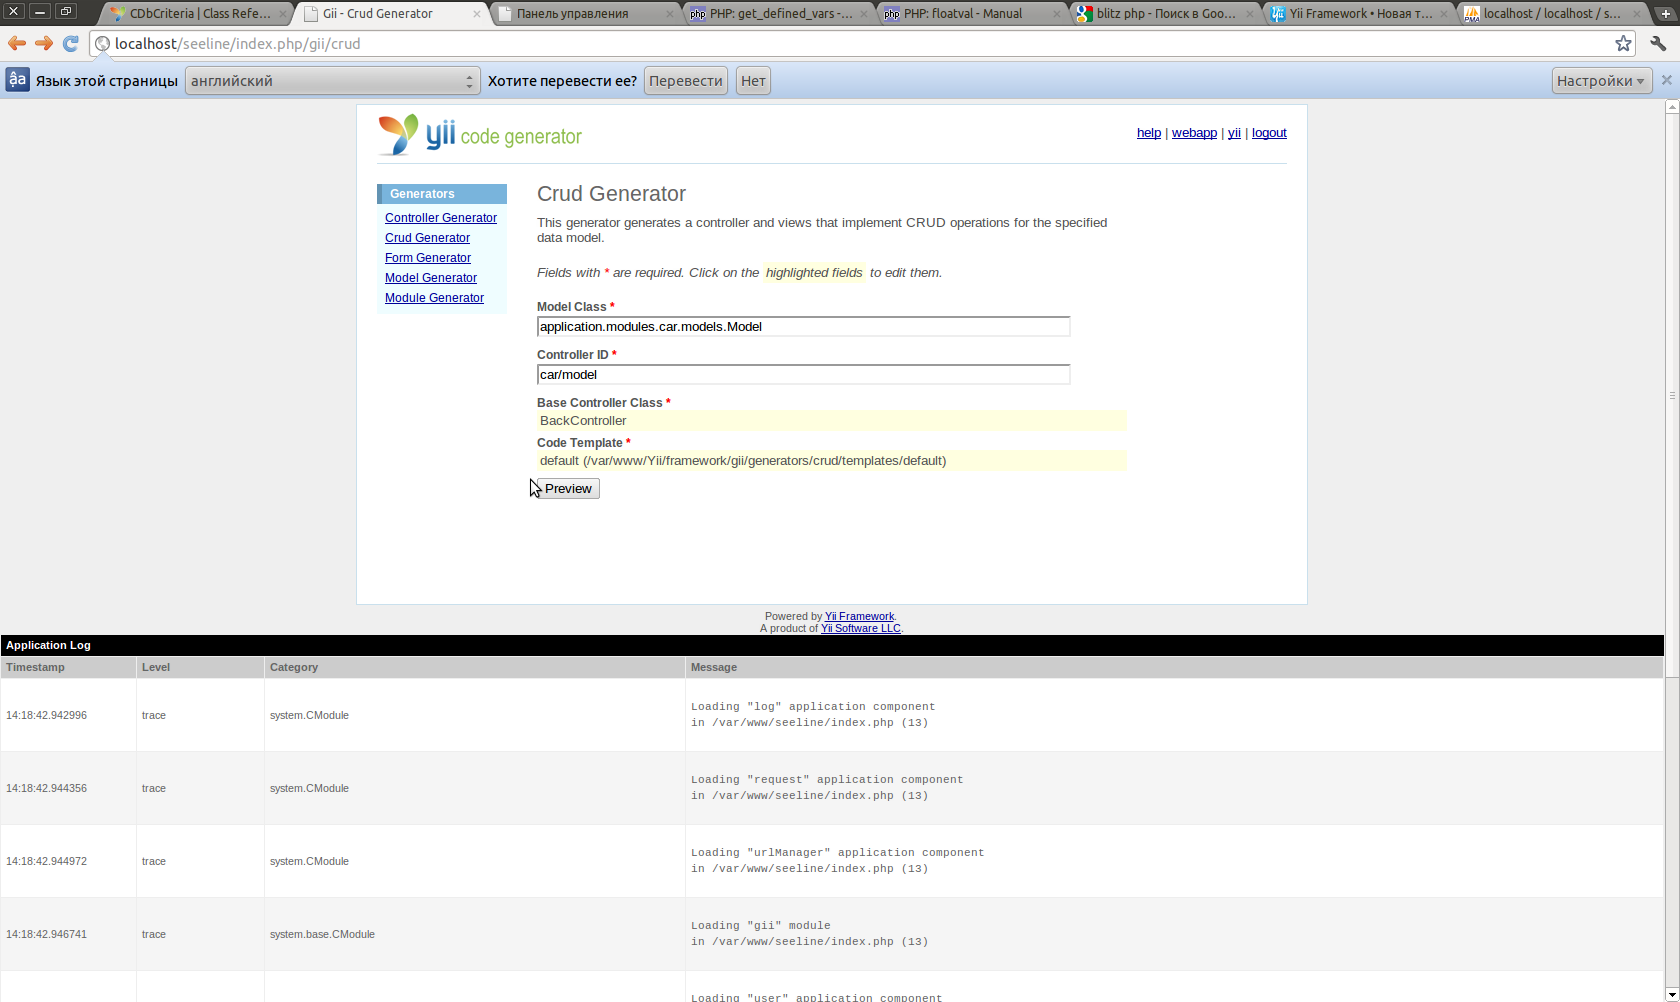Click the Preview button
Viewport: 1680px width, 1002px height.
click(x=568, y=488)
